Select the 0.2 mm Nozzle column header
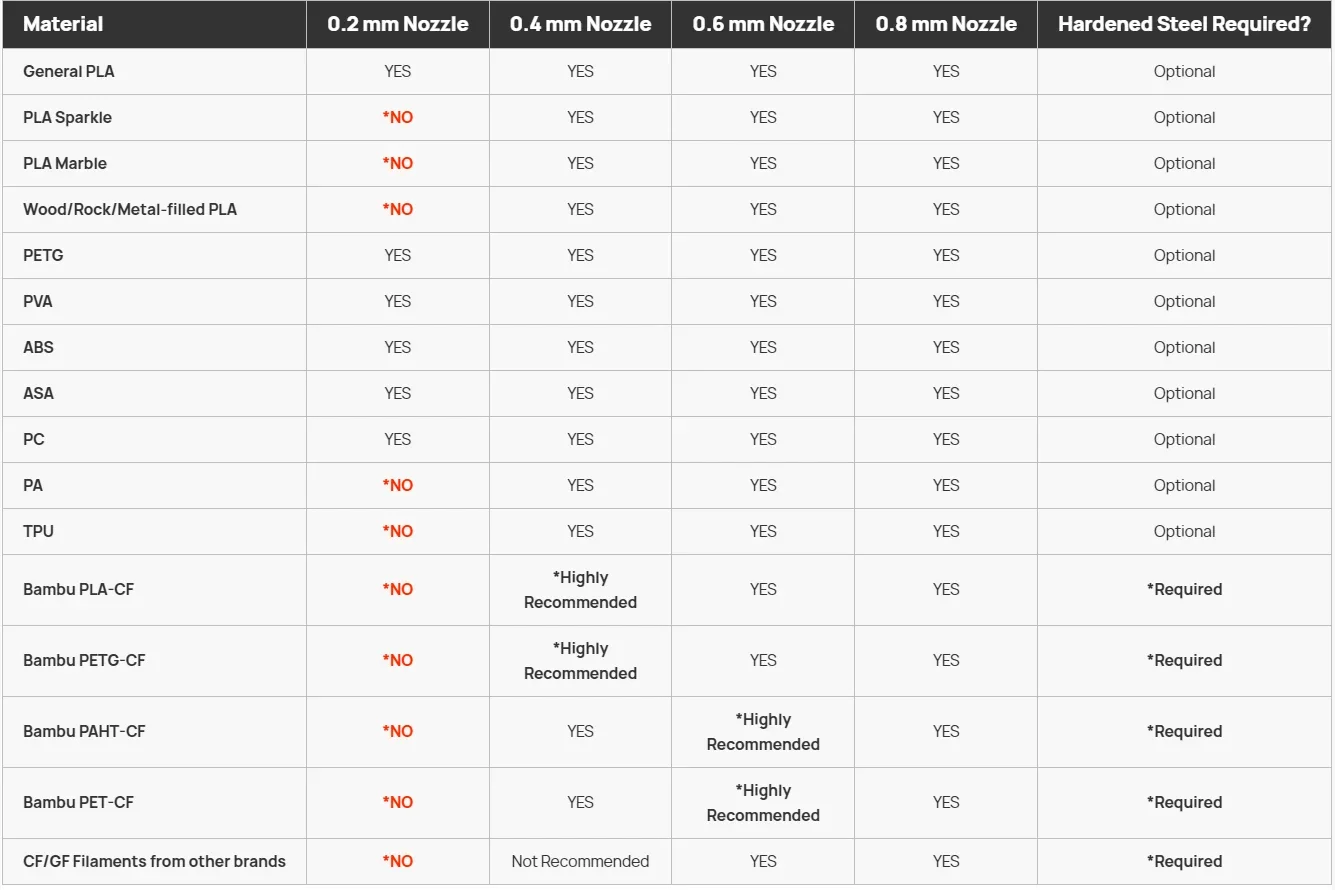Viewport: 1335px width, 890px height. [398, 24]
